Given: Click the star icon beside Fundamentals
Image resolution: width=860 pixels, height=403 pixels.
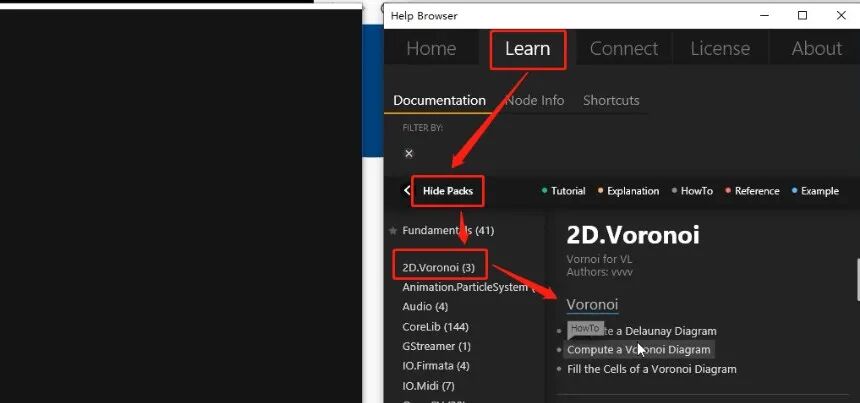Looking at the screenshot, I should [393, 231].
